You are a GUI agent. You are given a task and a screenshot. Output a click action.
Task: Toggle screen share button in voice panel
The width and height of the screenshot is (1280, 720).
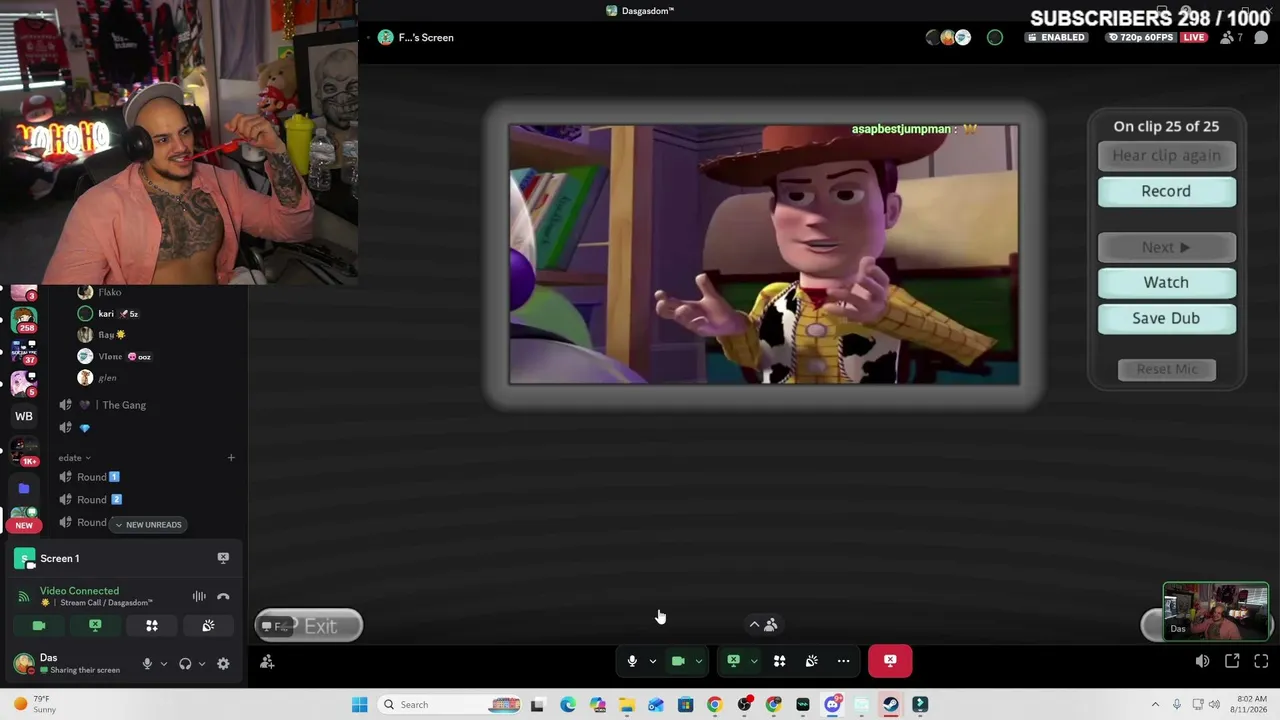[x=95, y=626]
